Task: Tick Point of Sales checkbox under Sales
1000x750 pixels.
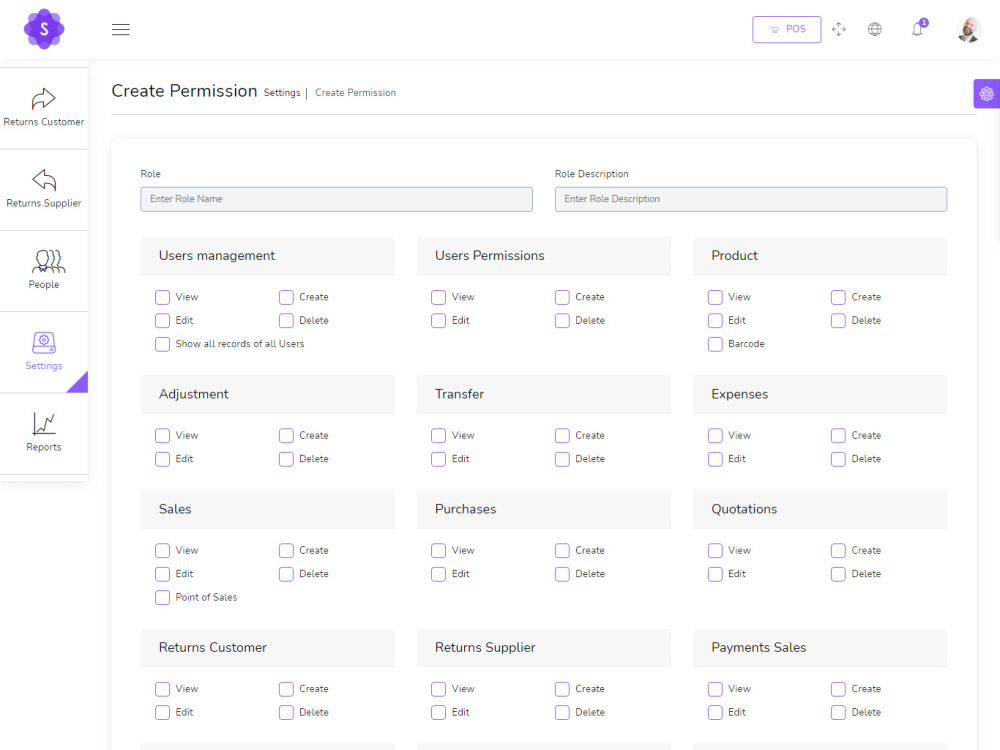Action: pyautogui.click(x=163, y=597)
